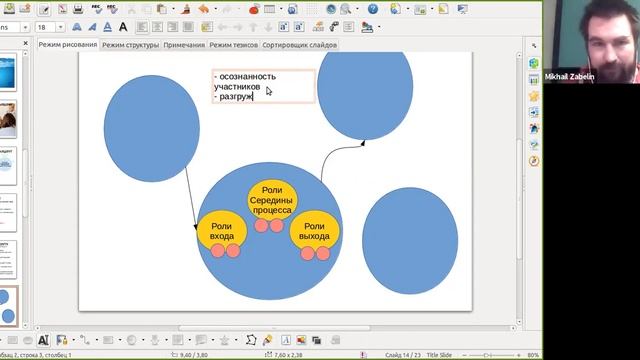Toggle auto spellcheck icon
This screenshot has width=640, height=360.
(112, 9)
